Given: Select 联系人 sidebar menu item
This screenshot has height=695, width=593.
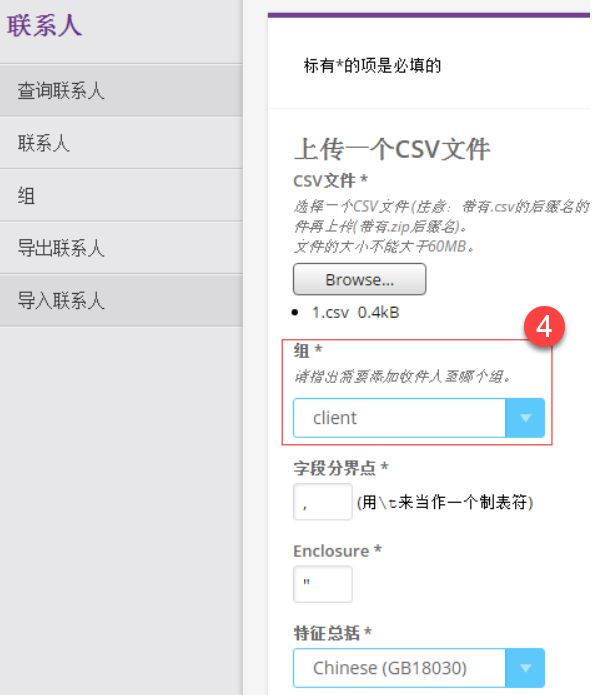Looking at the screenshot, I should (x=121, y=143).
